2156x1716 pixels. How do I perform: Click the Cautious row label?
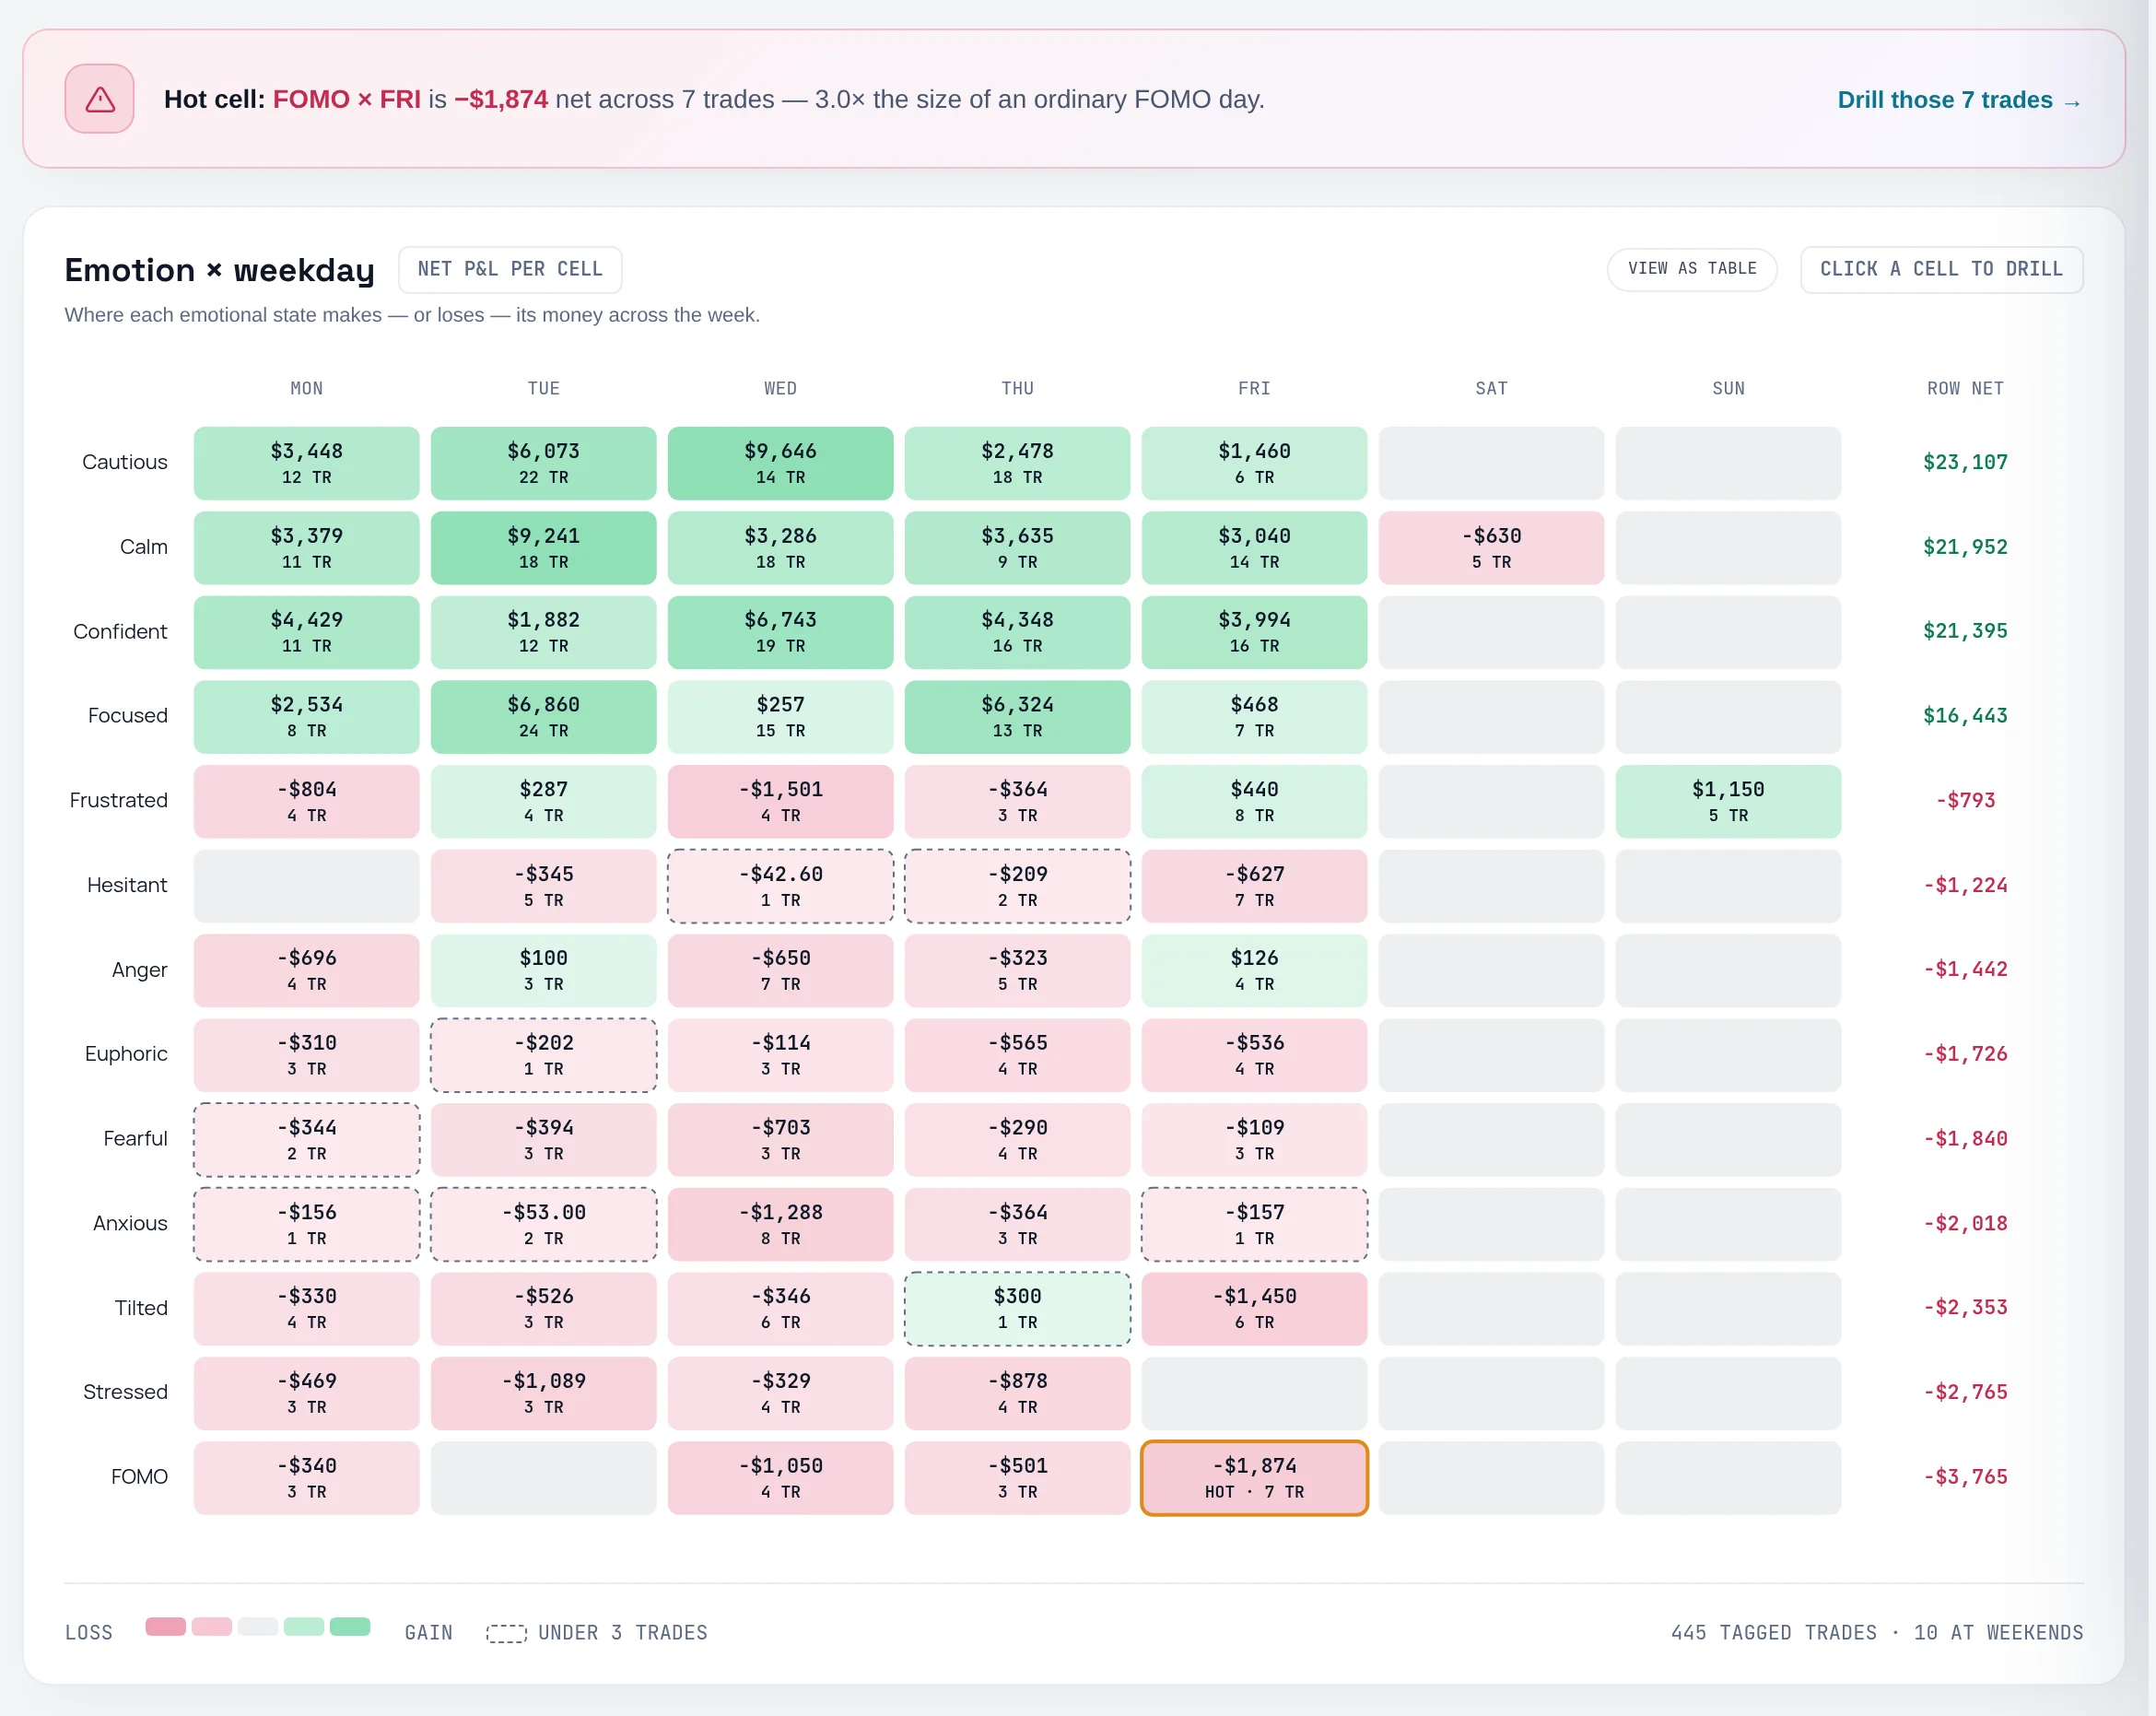click(x=124, y=462)
